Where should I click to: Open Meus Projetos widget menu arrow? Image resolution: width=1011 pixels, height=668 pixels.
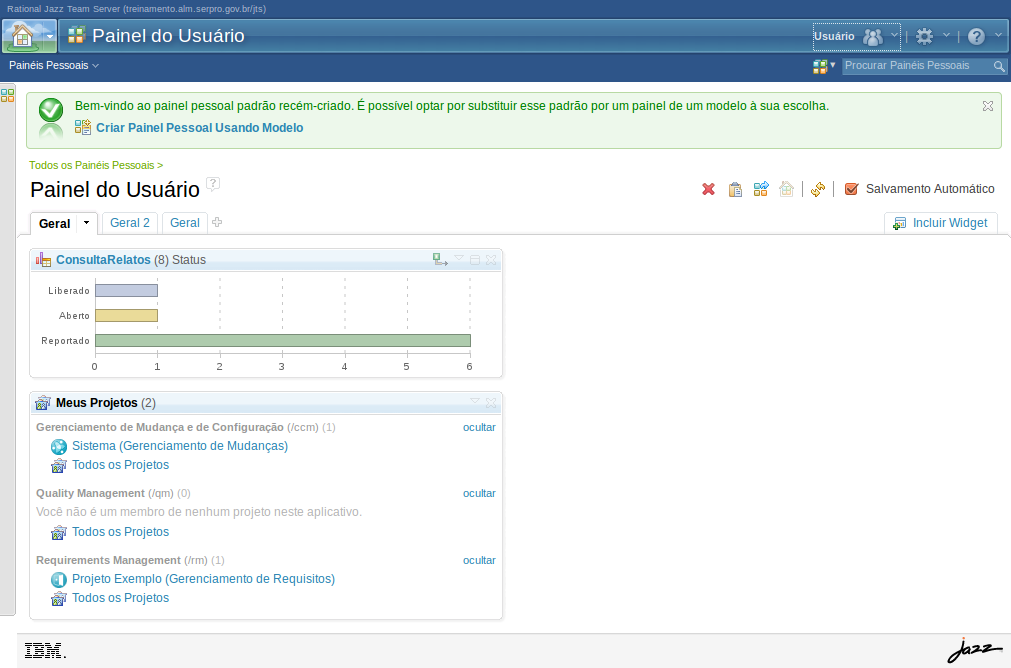pos(475,401)
